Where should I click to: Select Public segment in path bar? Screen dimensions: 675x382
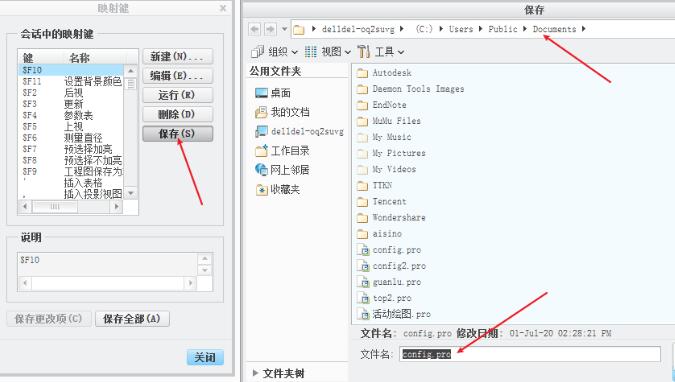tap(502, 29)
